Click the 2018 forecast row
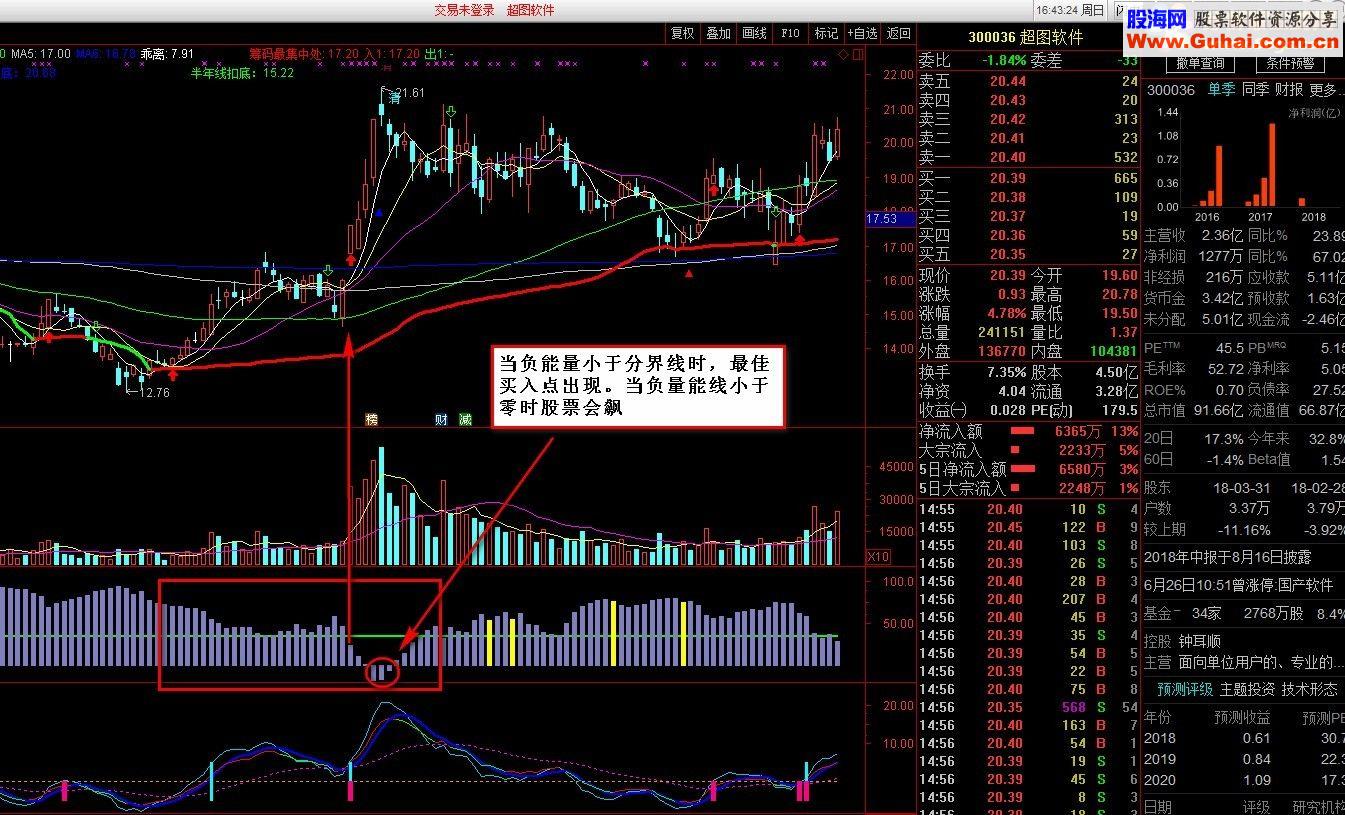The image size is (1345, 815). (1244, 738)
